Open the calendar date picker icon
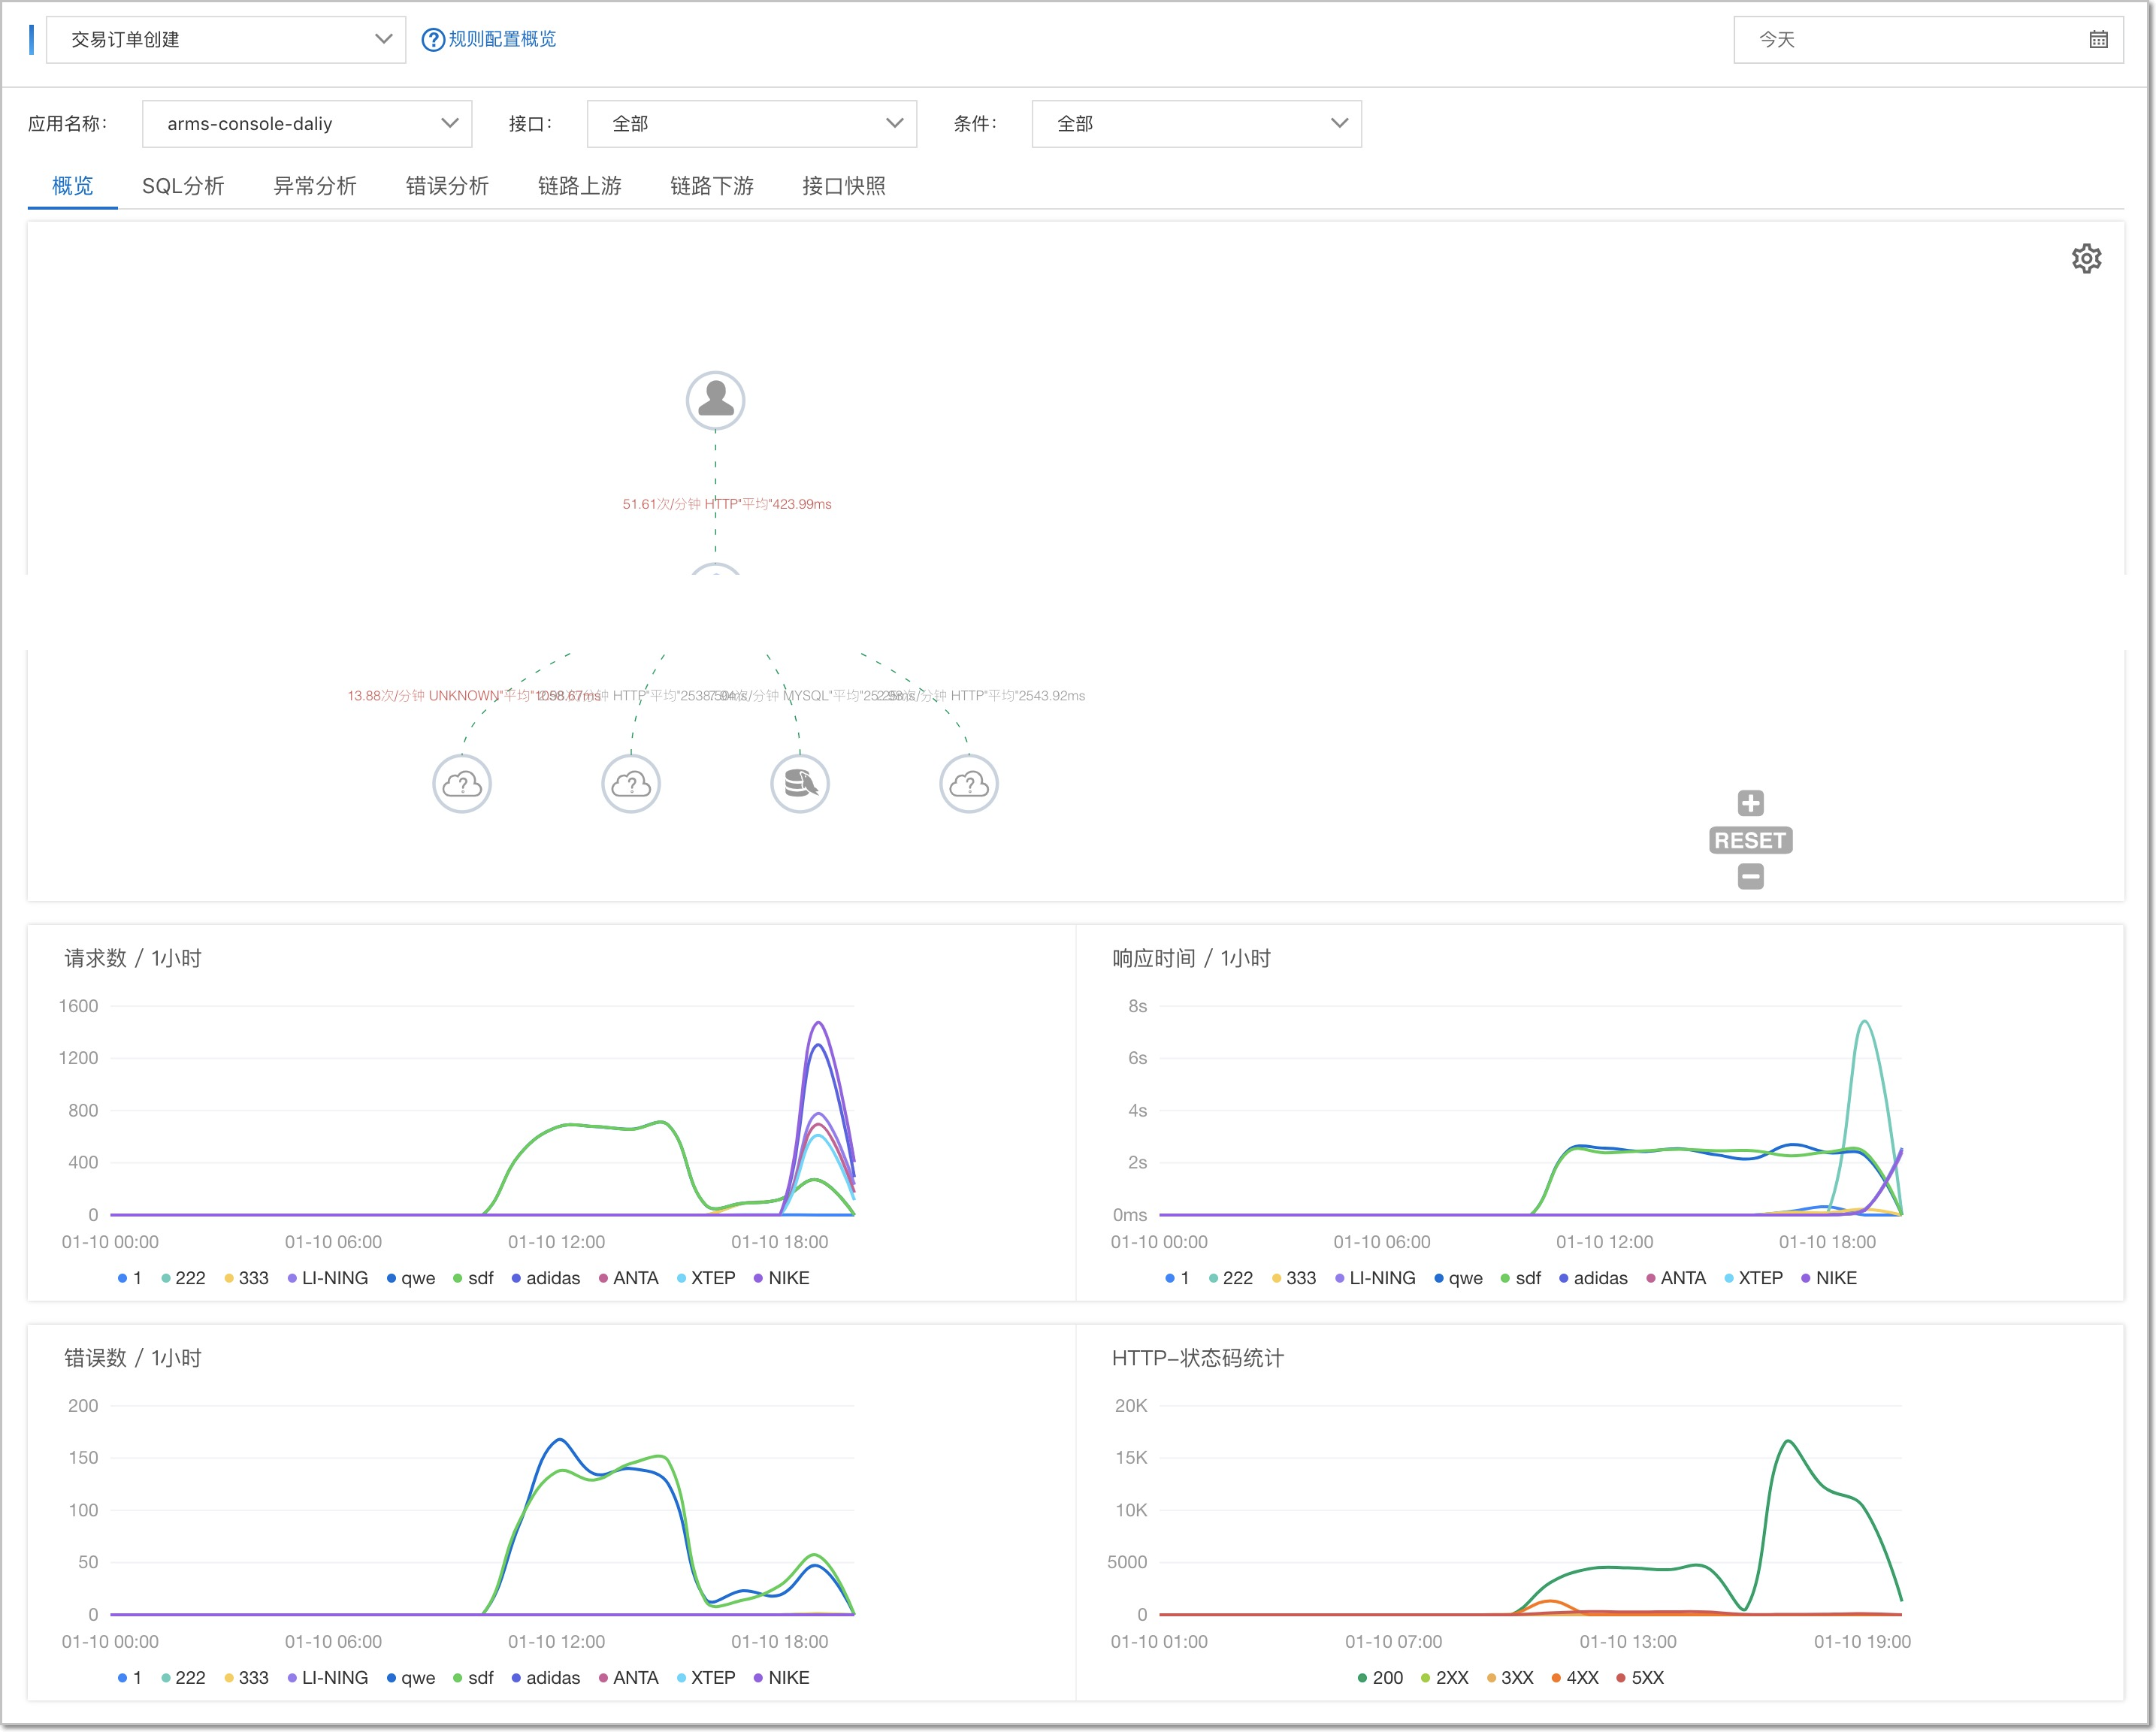Image resolution: width=2156 pixels, height=1732 pixels. pos(2098,40)
